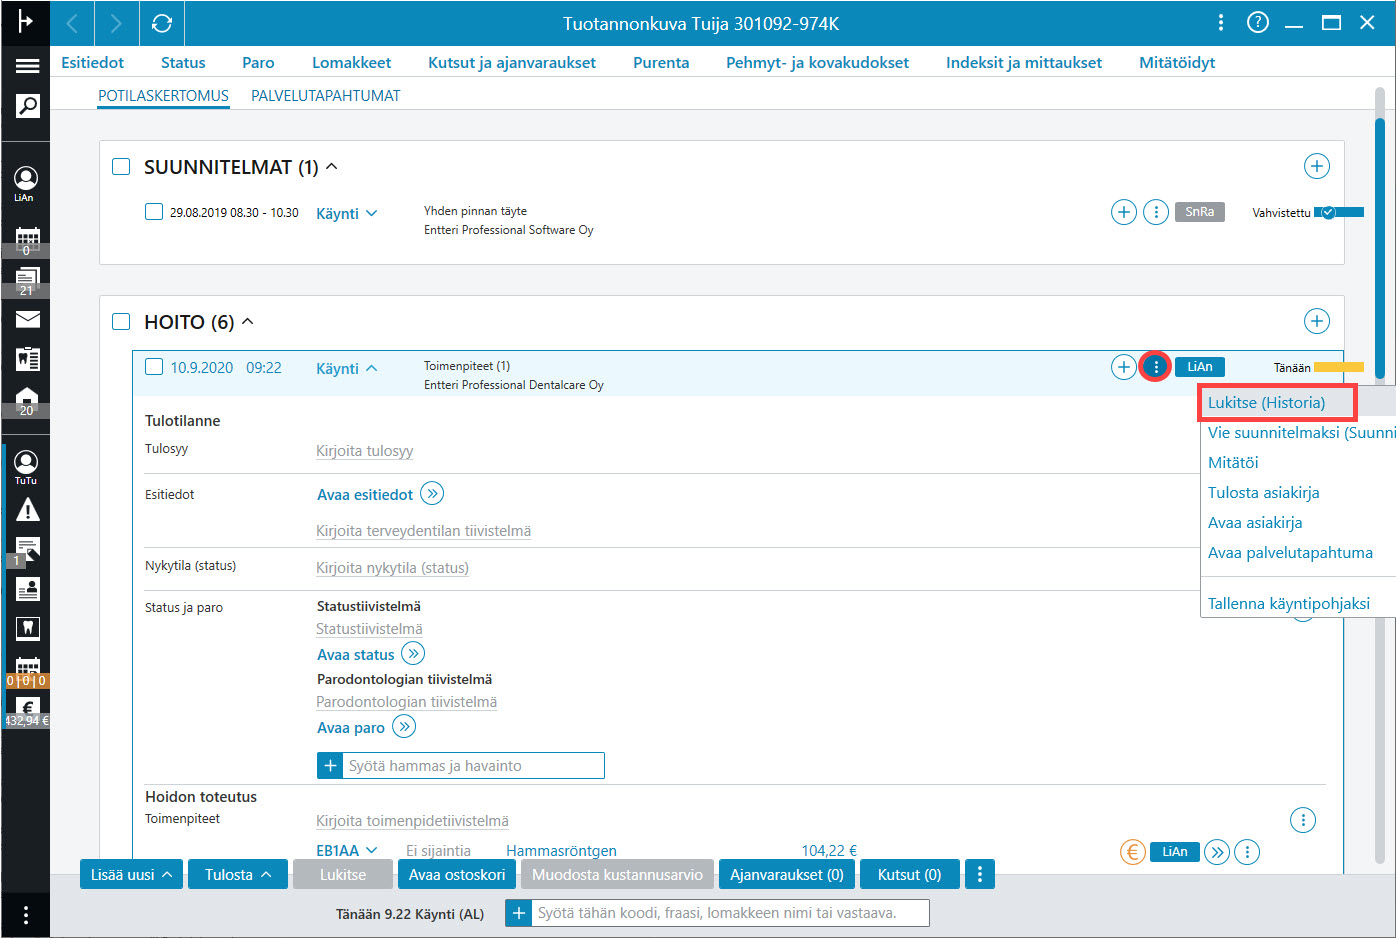
Task: Switch to the PALVELUTAPAHTUMAT tab
Action: (325, 96)
